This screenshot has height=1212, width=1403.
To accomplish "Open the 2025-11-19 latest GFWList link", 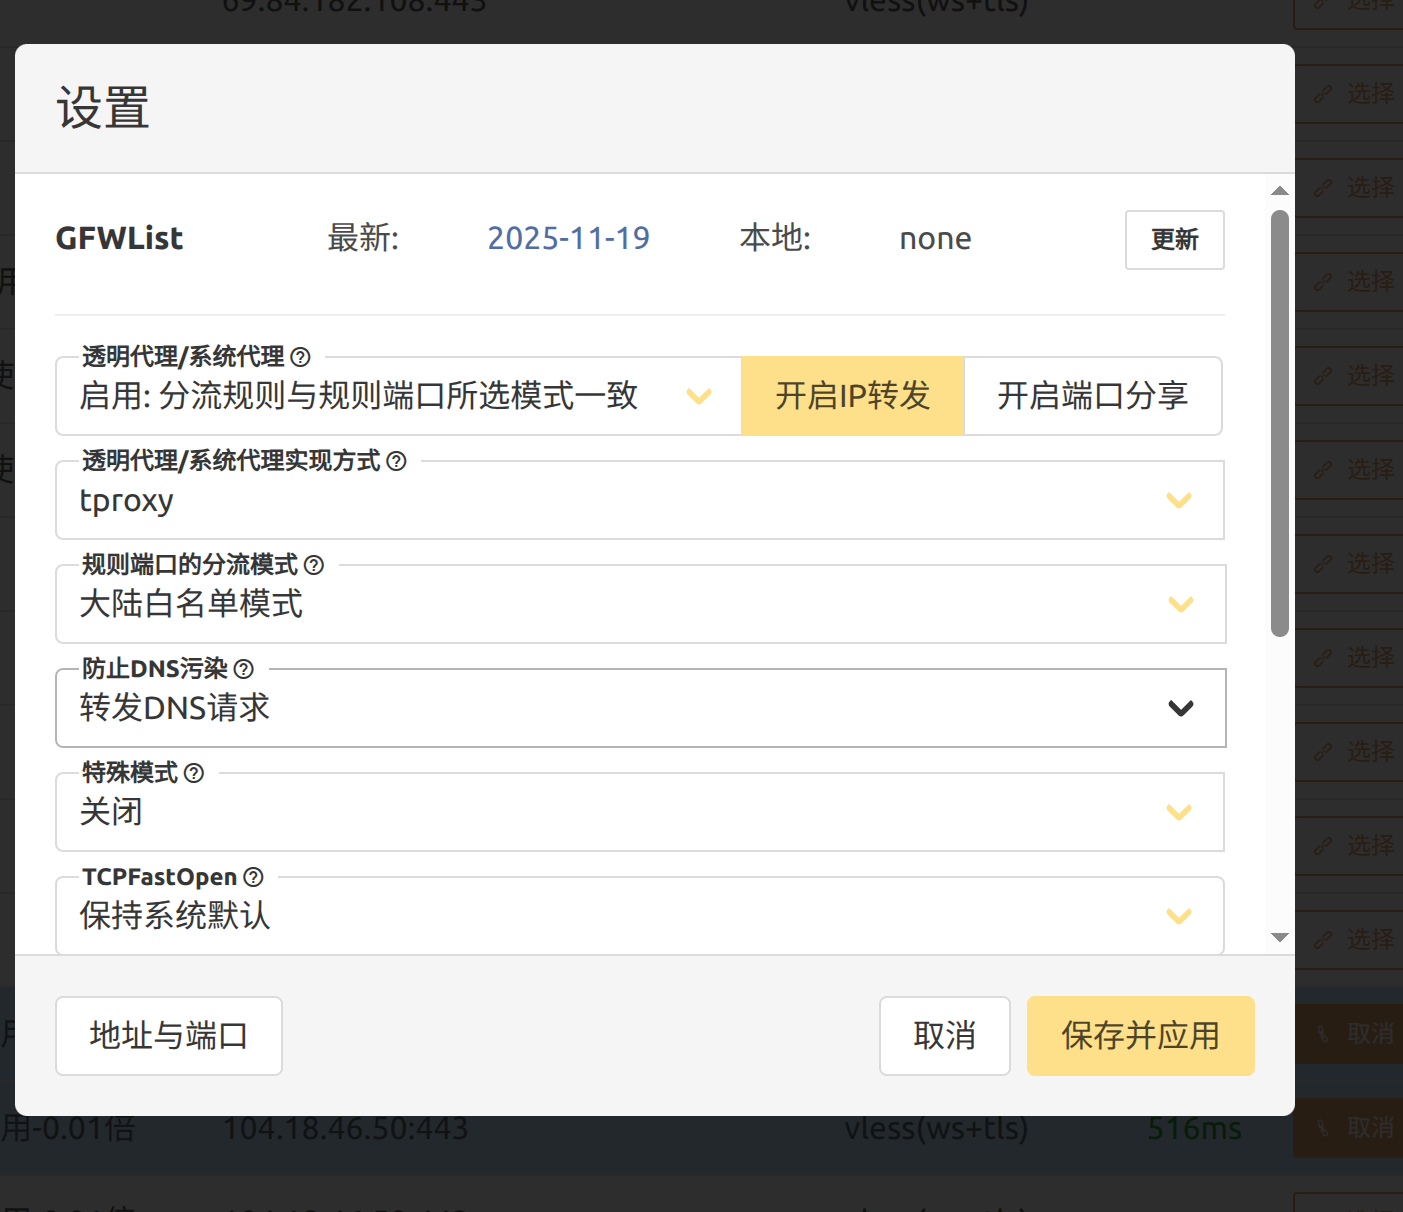I will point(568,239).
